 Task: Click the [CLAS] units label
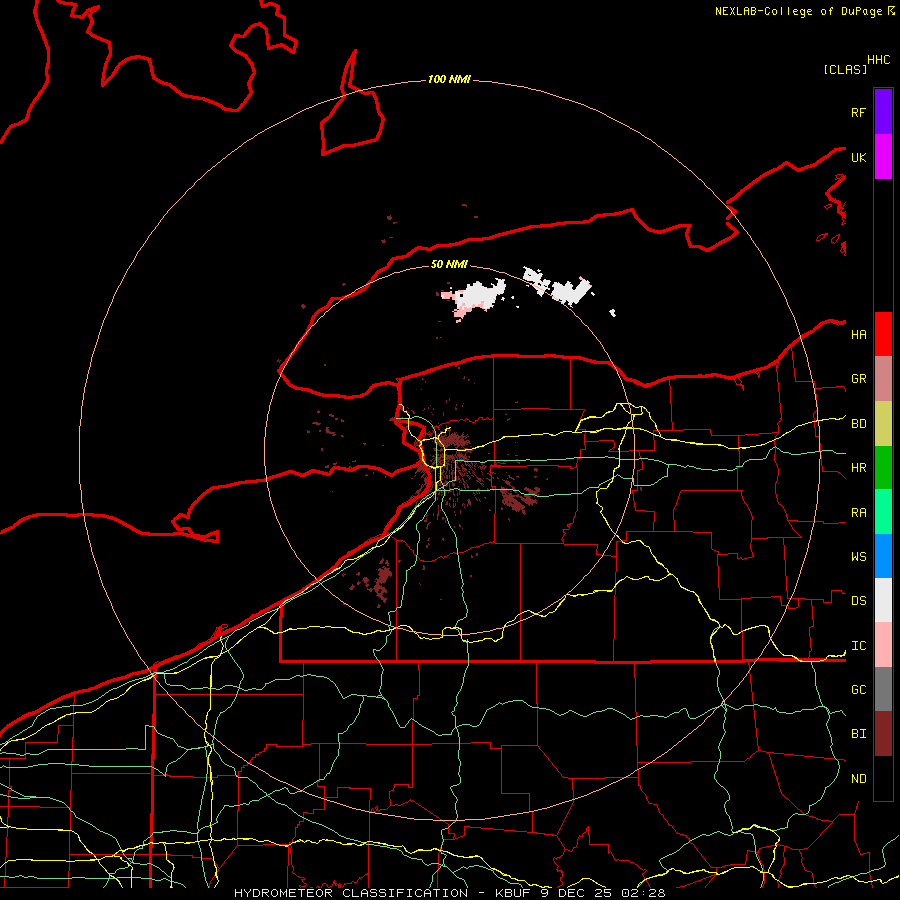tap(845, 69)
